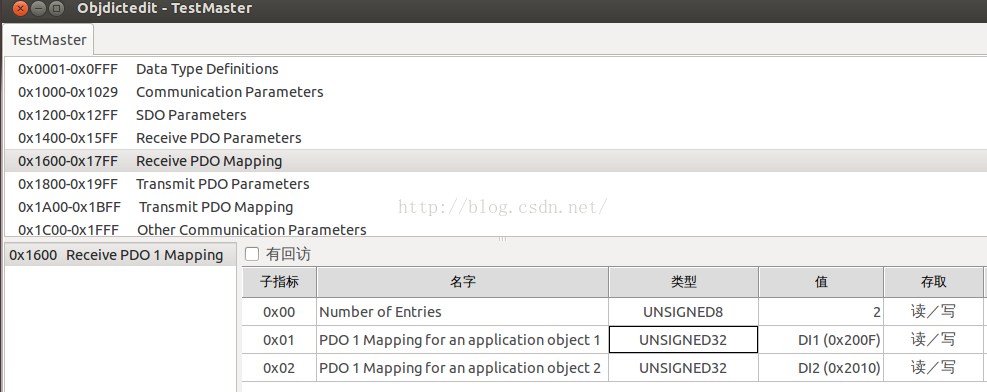This screenshot has width=987, height=392.
Task: Close the Objdictedit window
Action: [x=19, y=9]
